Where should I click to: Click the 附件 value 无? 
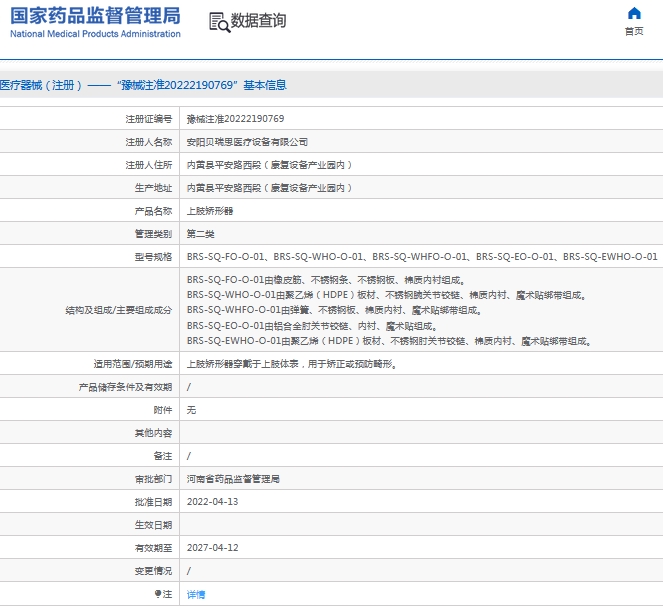click(192, 410)
